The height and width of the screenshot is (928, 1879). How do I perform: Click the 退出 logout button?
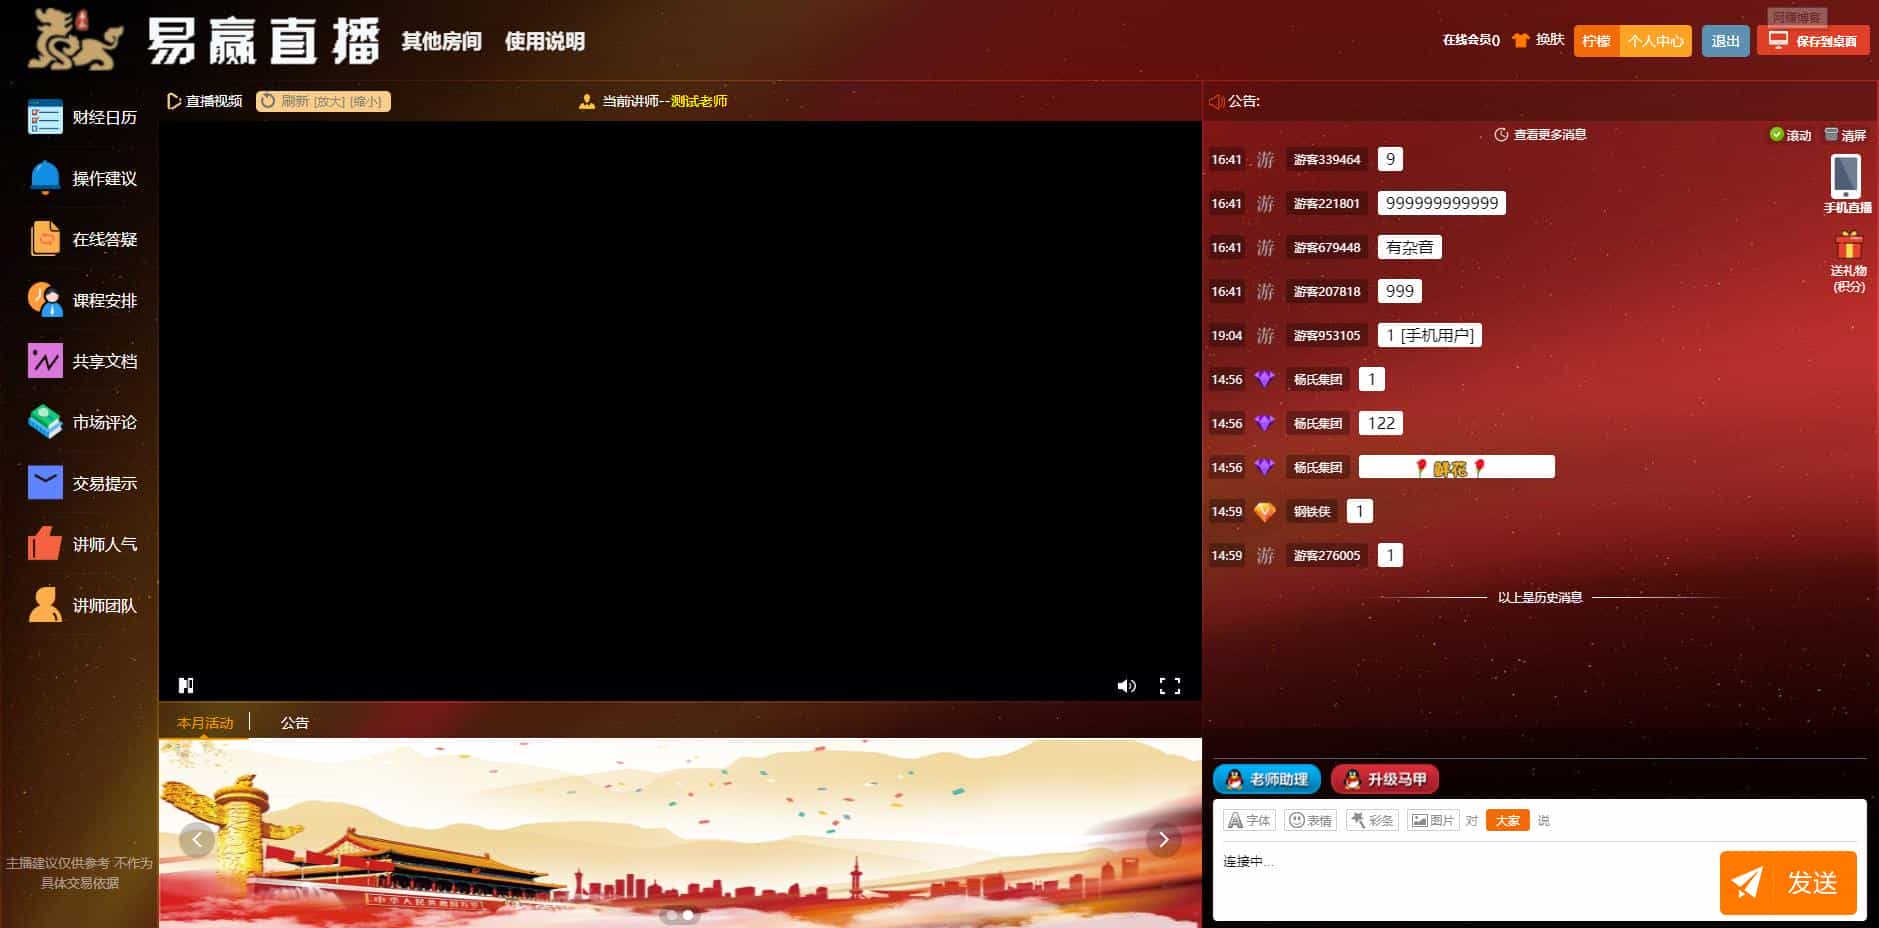coord(1725,41)
